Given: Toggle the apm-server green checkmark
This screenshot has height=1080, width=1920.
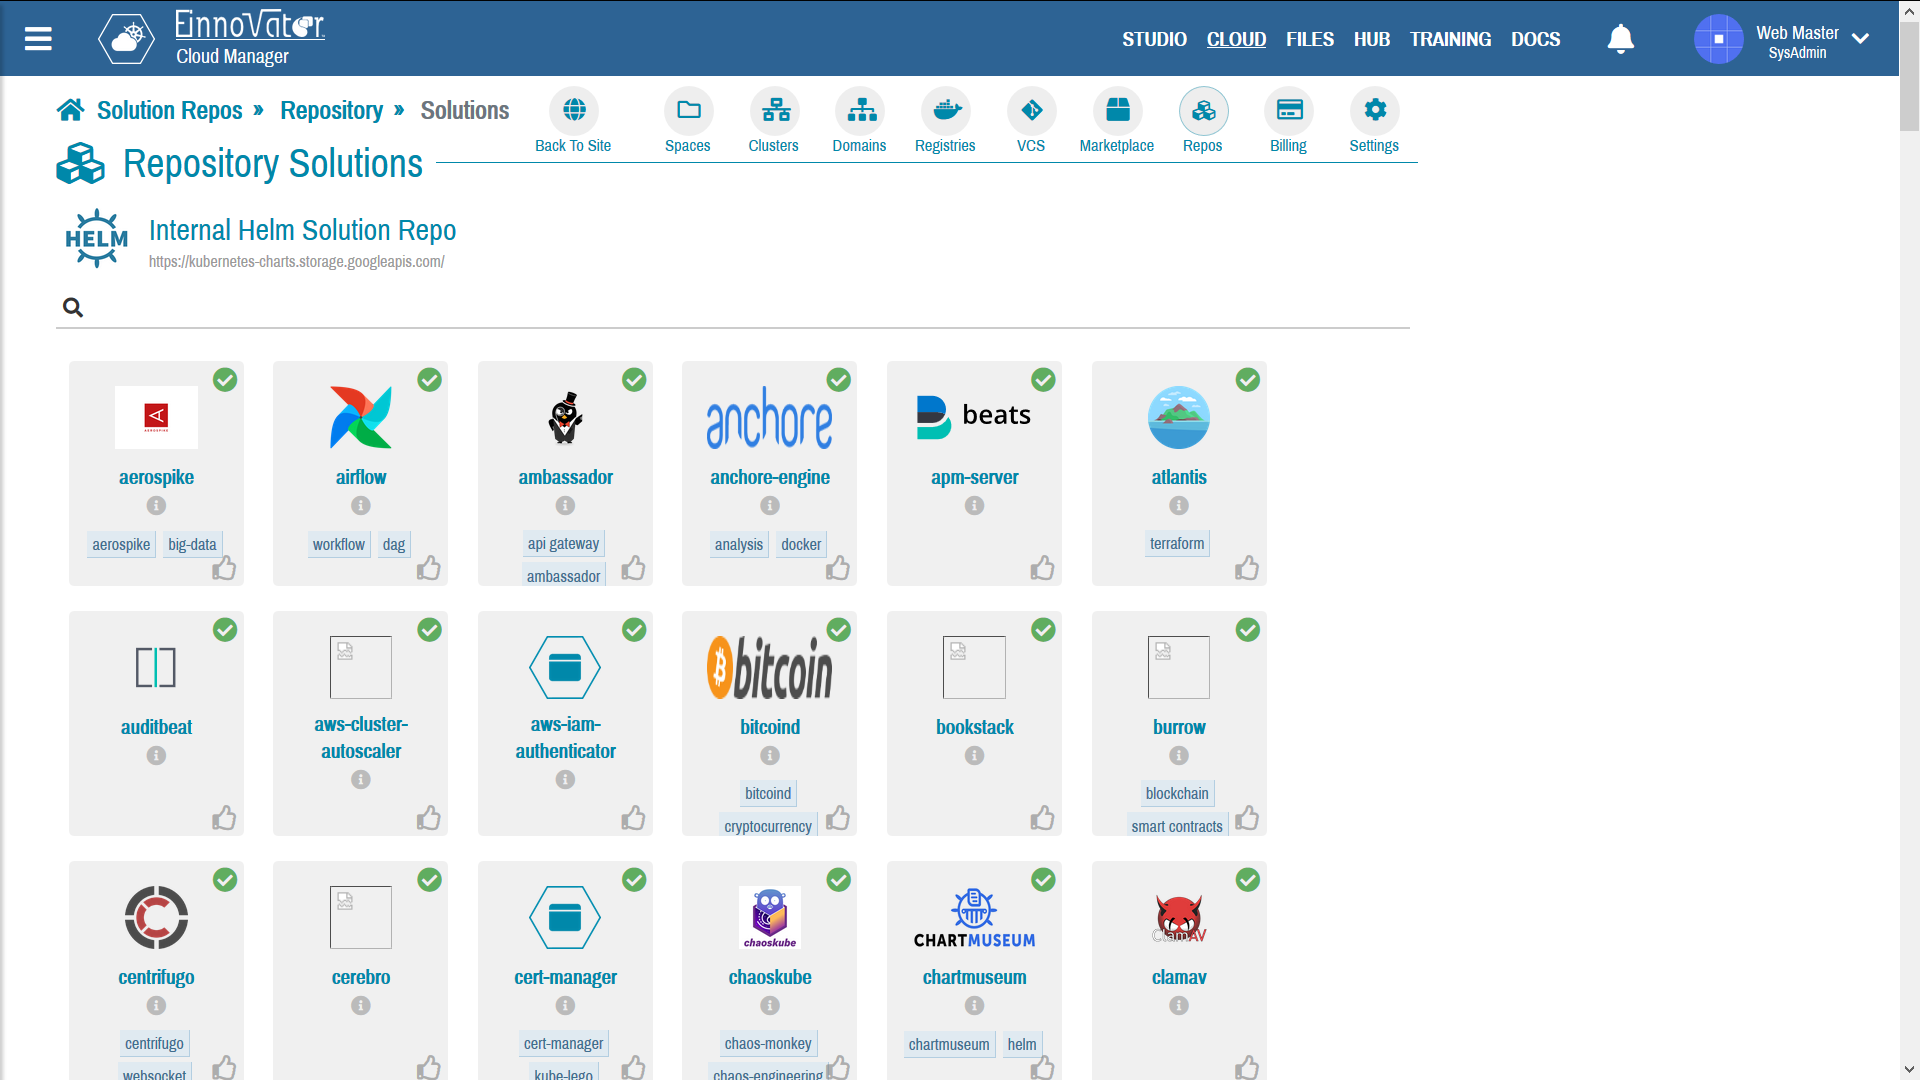Looking at the screenshot, I should [x=1043, y=380].
